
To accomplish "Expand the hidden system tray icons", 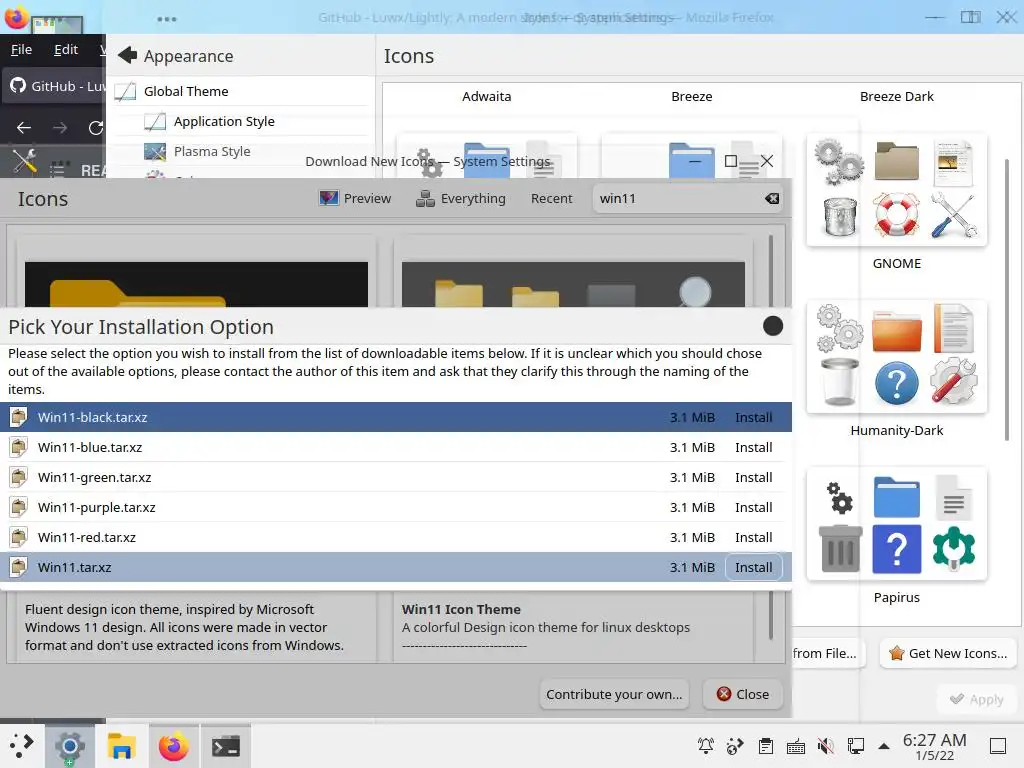I will 884,746.
